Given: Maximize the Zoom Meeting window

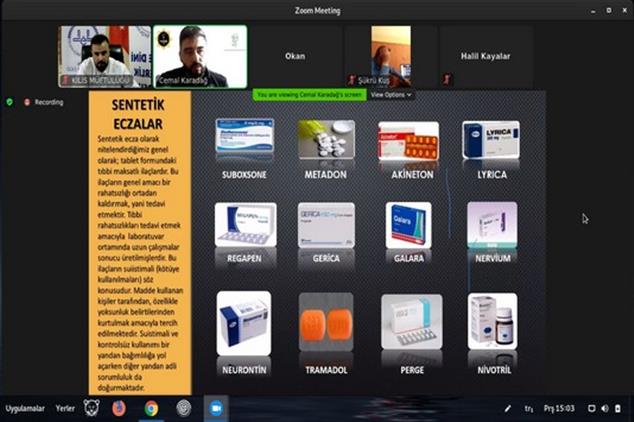Looking at the screenshot, I should click(x=609, y=11).
